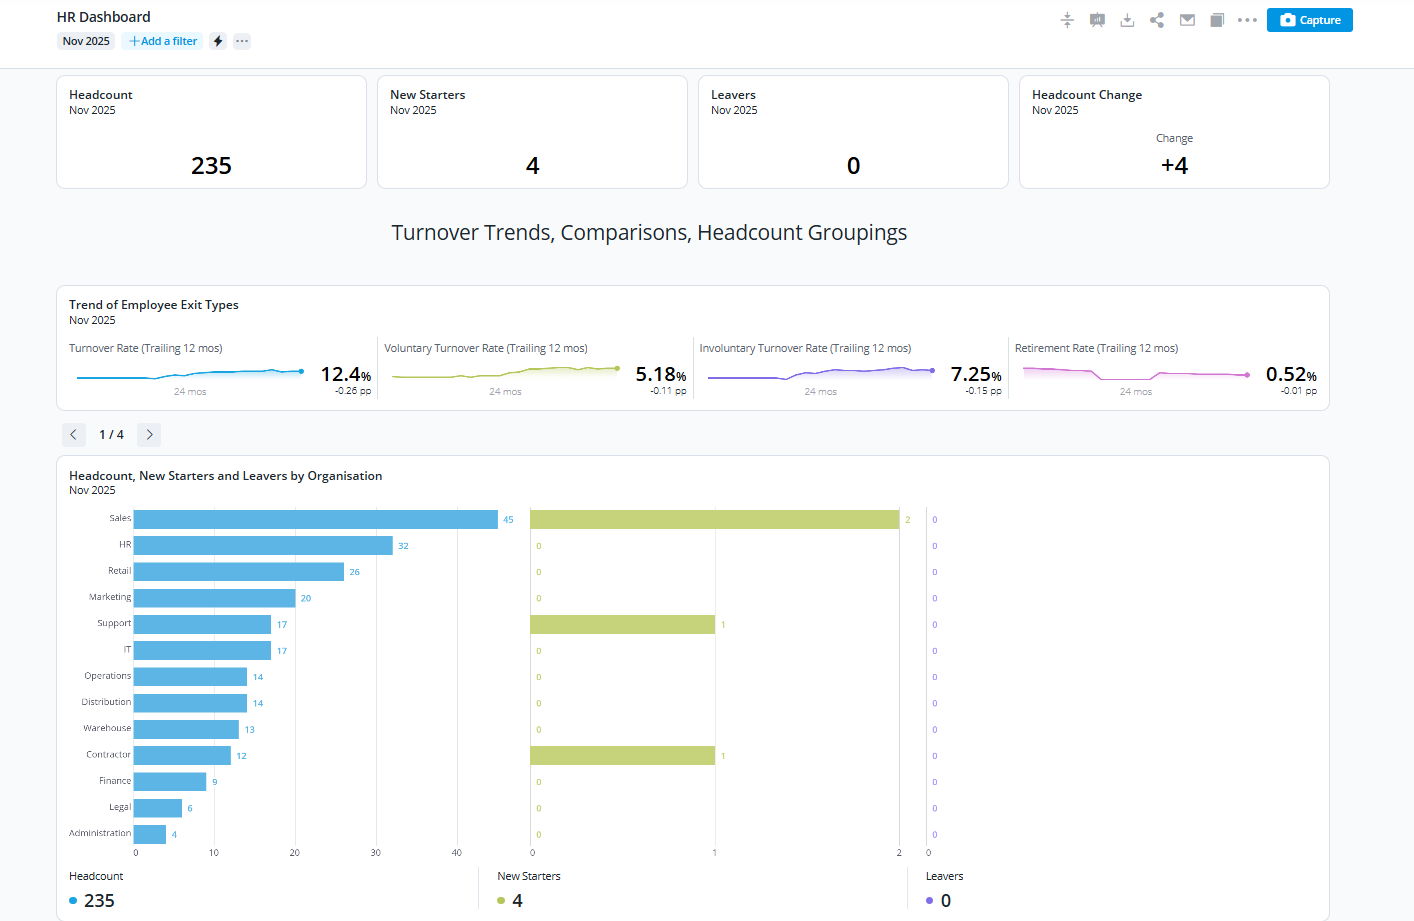
Task: Open the toolbar more-options ellipsis menu
Action: tap(1247, 19)
